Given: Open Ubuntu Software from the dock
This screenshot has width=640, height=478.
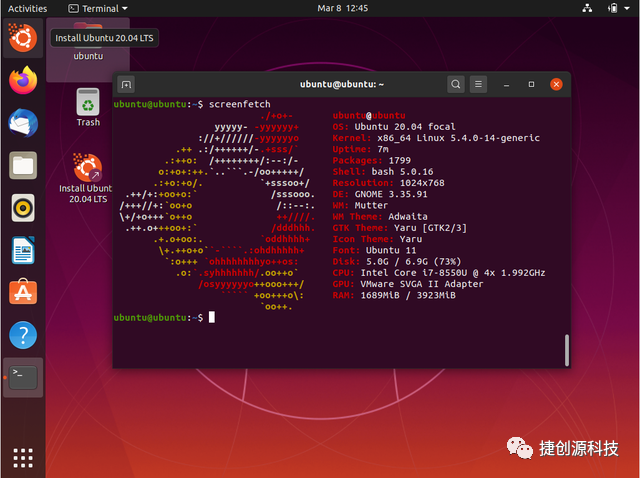Looking at the screenshot, I should coord(23,292).
